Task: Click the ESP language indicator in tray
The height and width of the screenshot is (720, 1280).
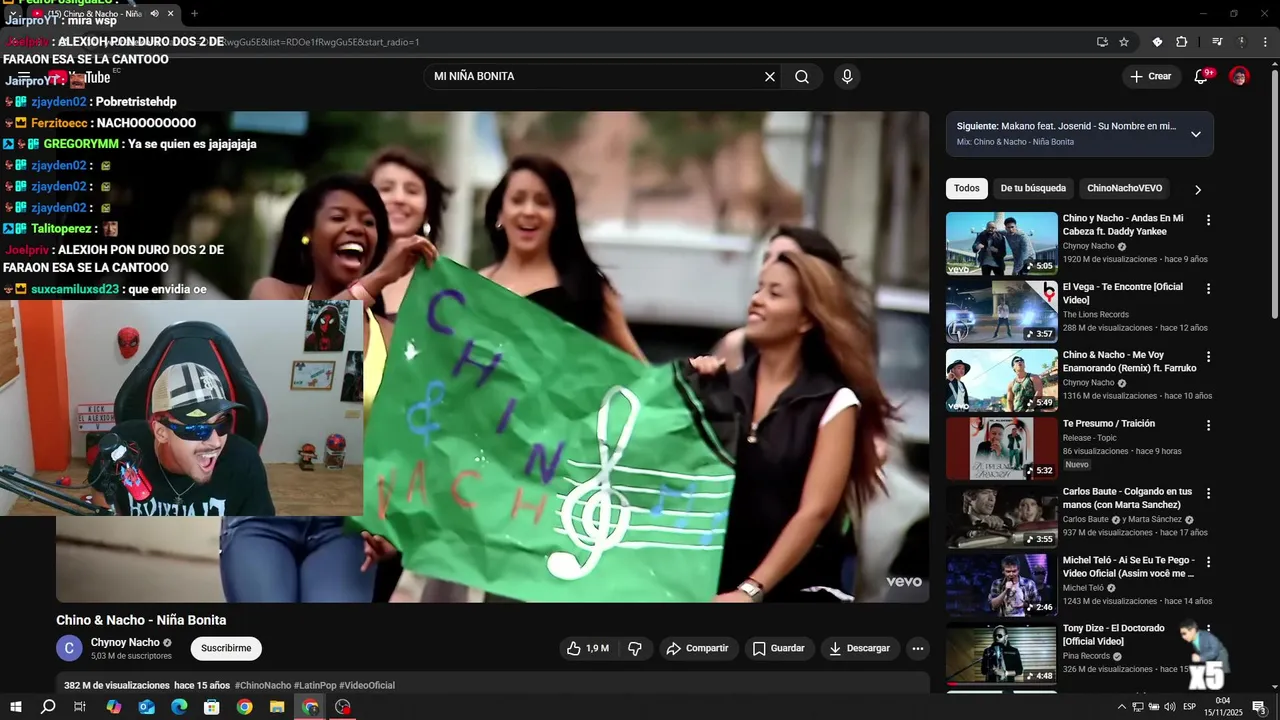Action: [x=1189, y=707]
